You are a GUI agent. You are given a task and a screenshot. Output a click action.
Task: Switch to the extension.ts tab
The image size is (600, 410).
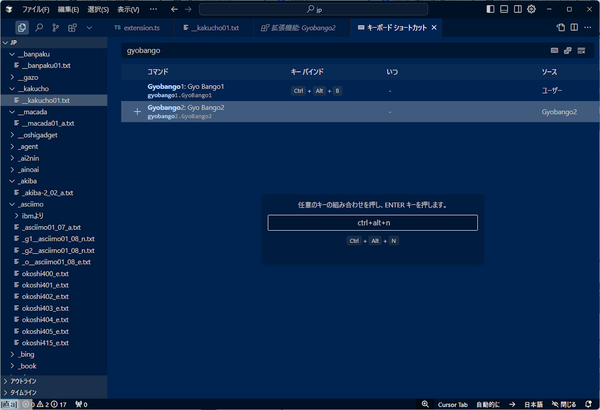pos(137,28)
